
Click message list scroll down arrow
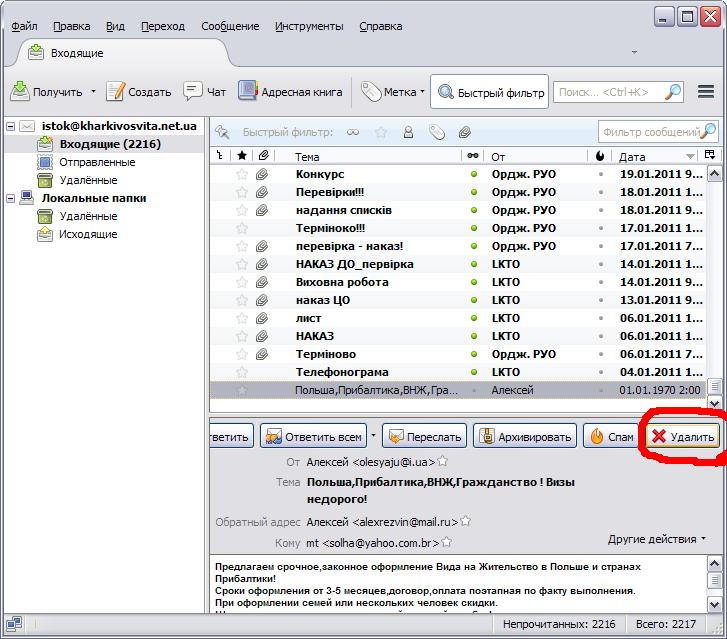[x=714, y=403]
